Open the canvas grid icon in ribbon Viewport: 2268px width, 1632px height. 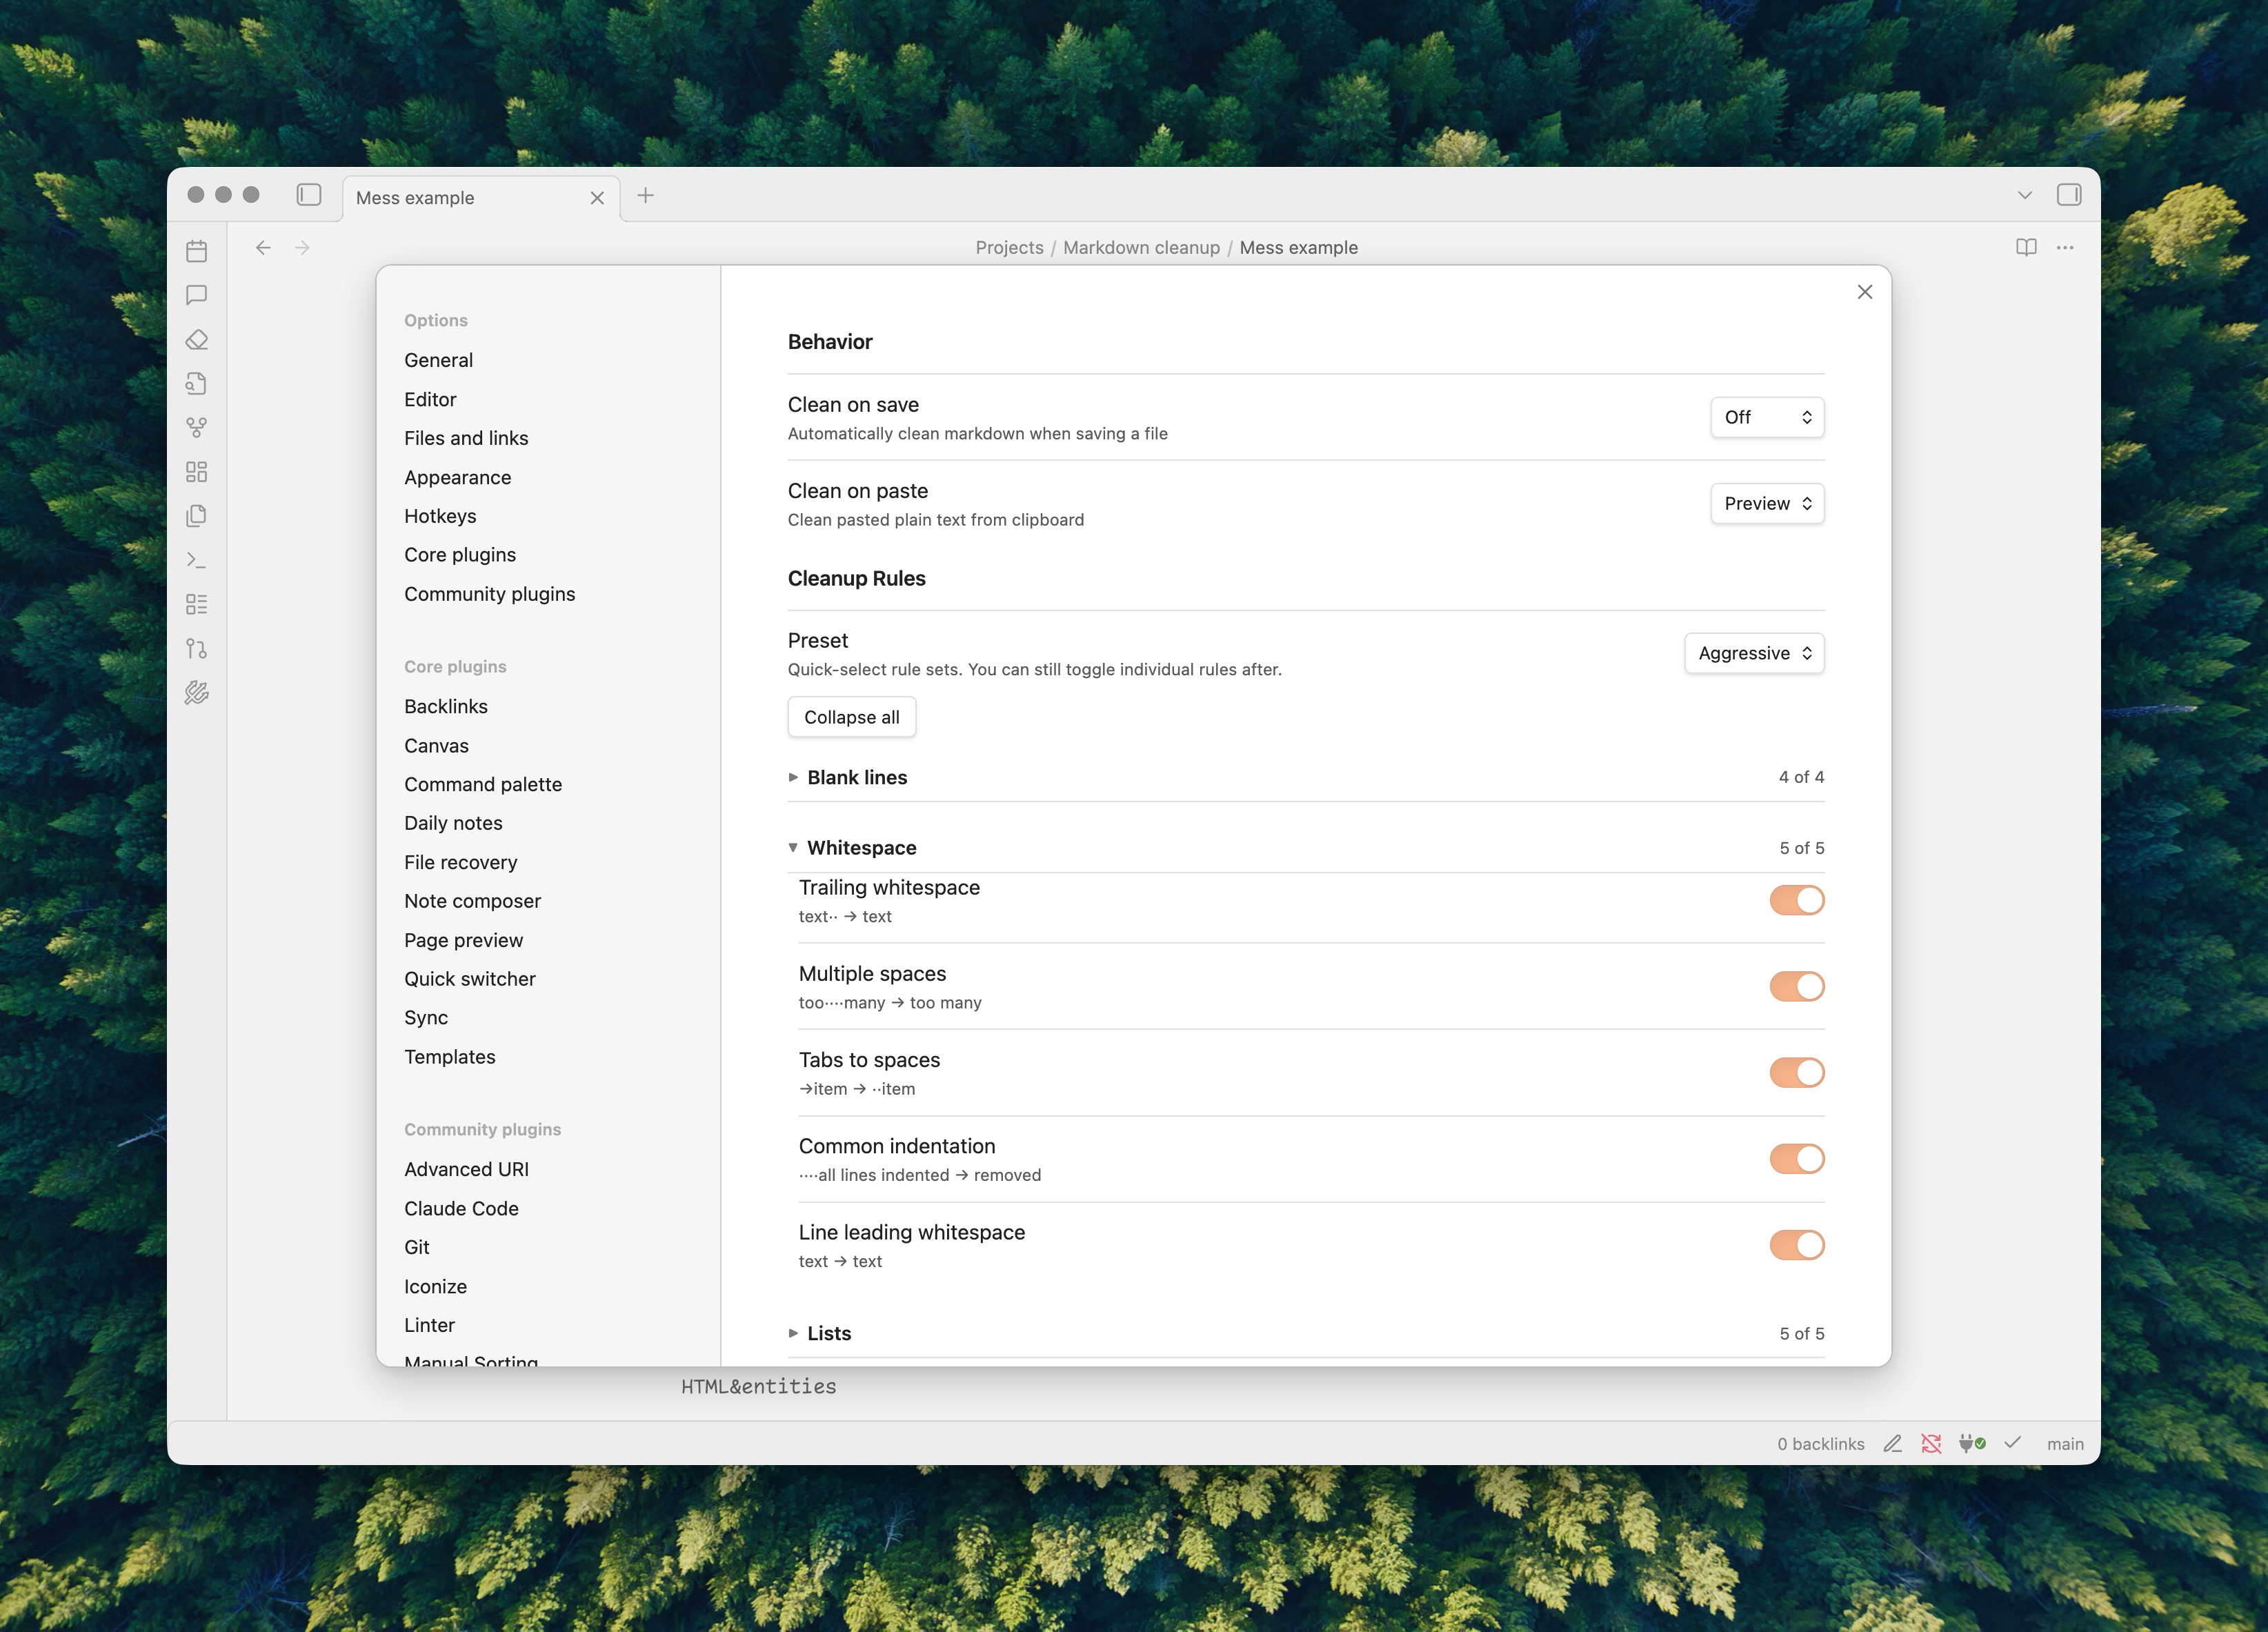[x=197, y=472]
